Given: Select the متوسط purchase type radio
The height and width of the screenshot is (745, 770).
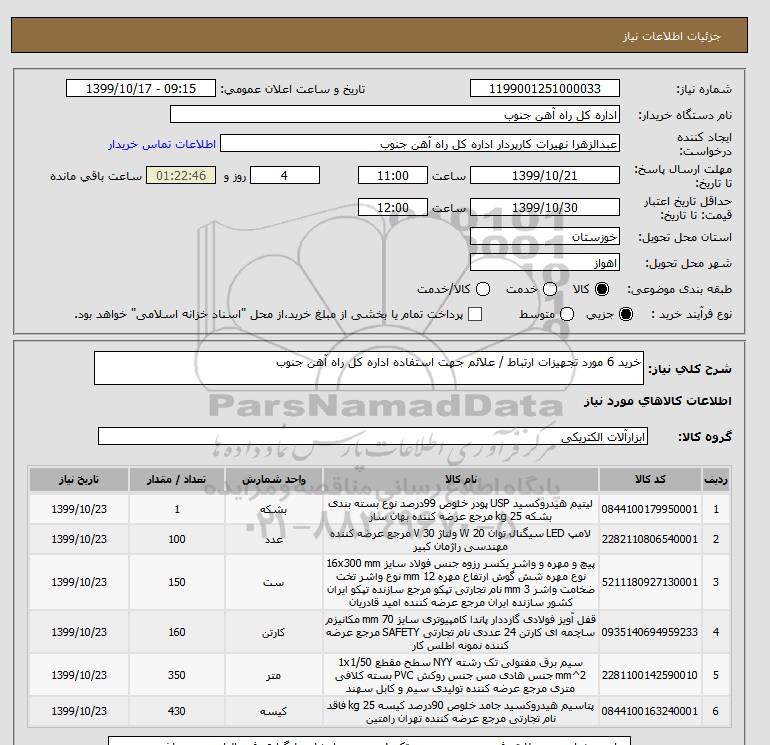Looking at the screenshot, I should (x=567, y=314).
